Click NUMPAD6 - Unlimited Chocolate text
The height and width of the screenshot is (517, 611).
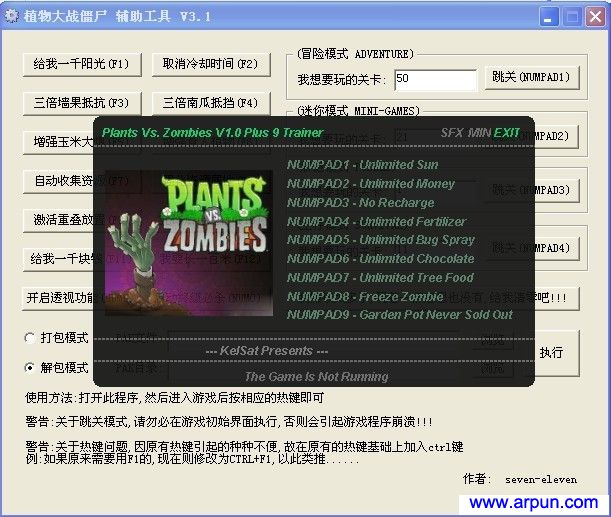[x=381, y=259]
